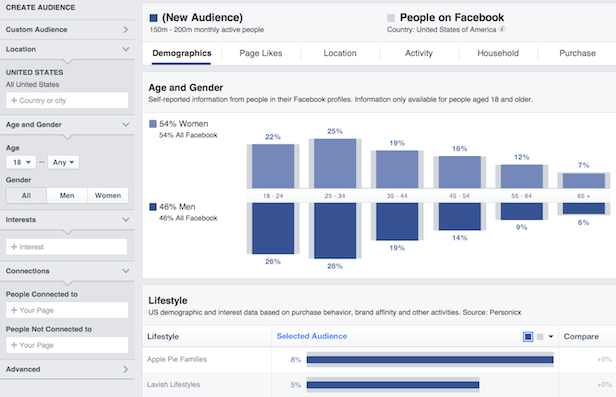616x397 pixels.
Task: Switch to the Demographics tab
Action: pyautogui.click(x=182, y=53)
